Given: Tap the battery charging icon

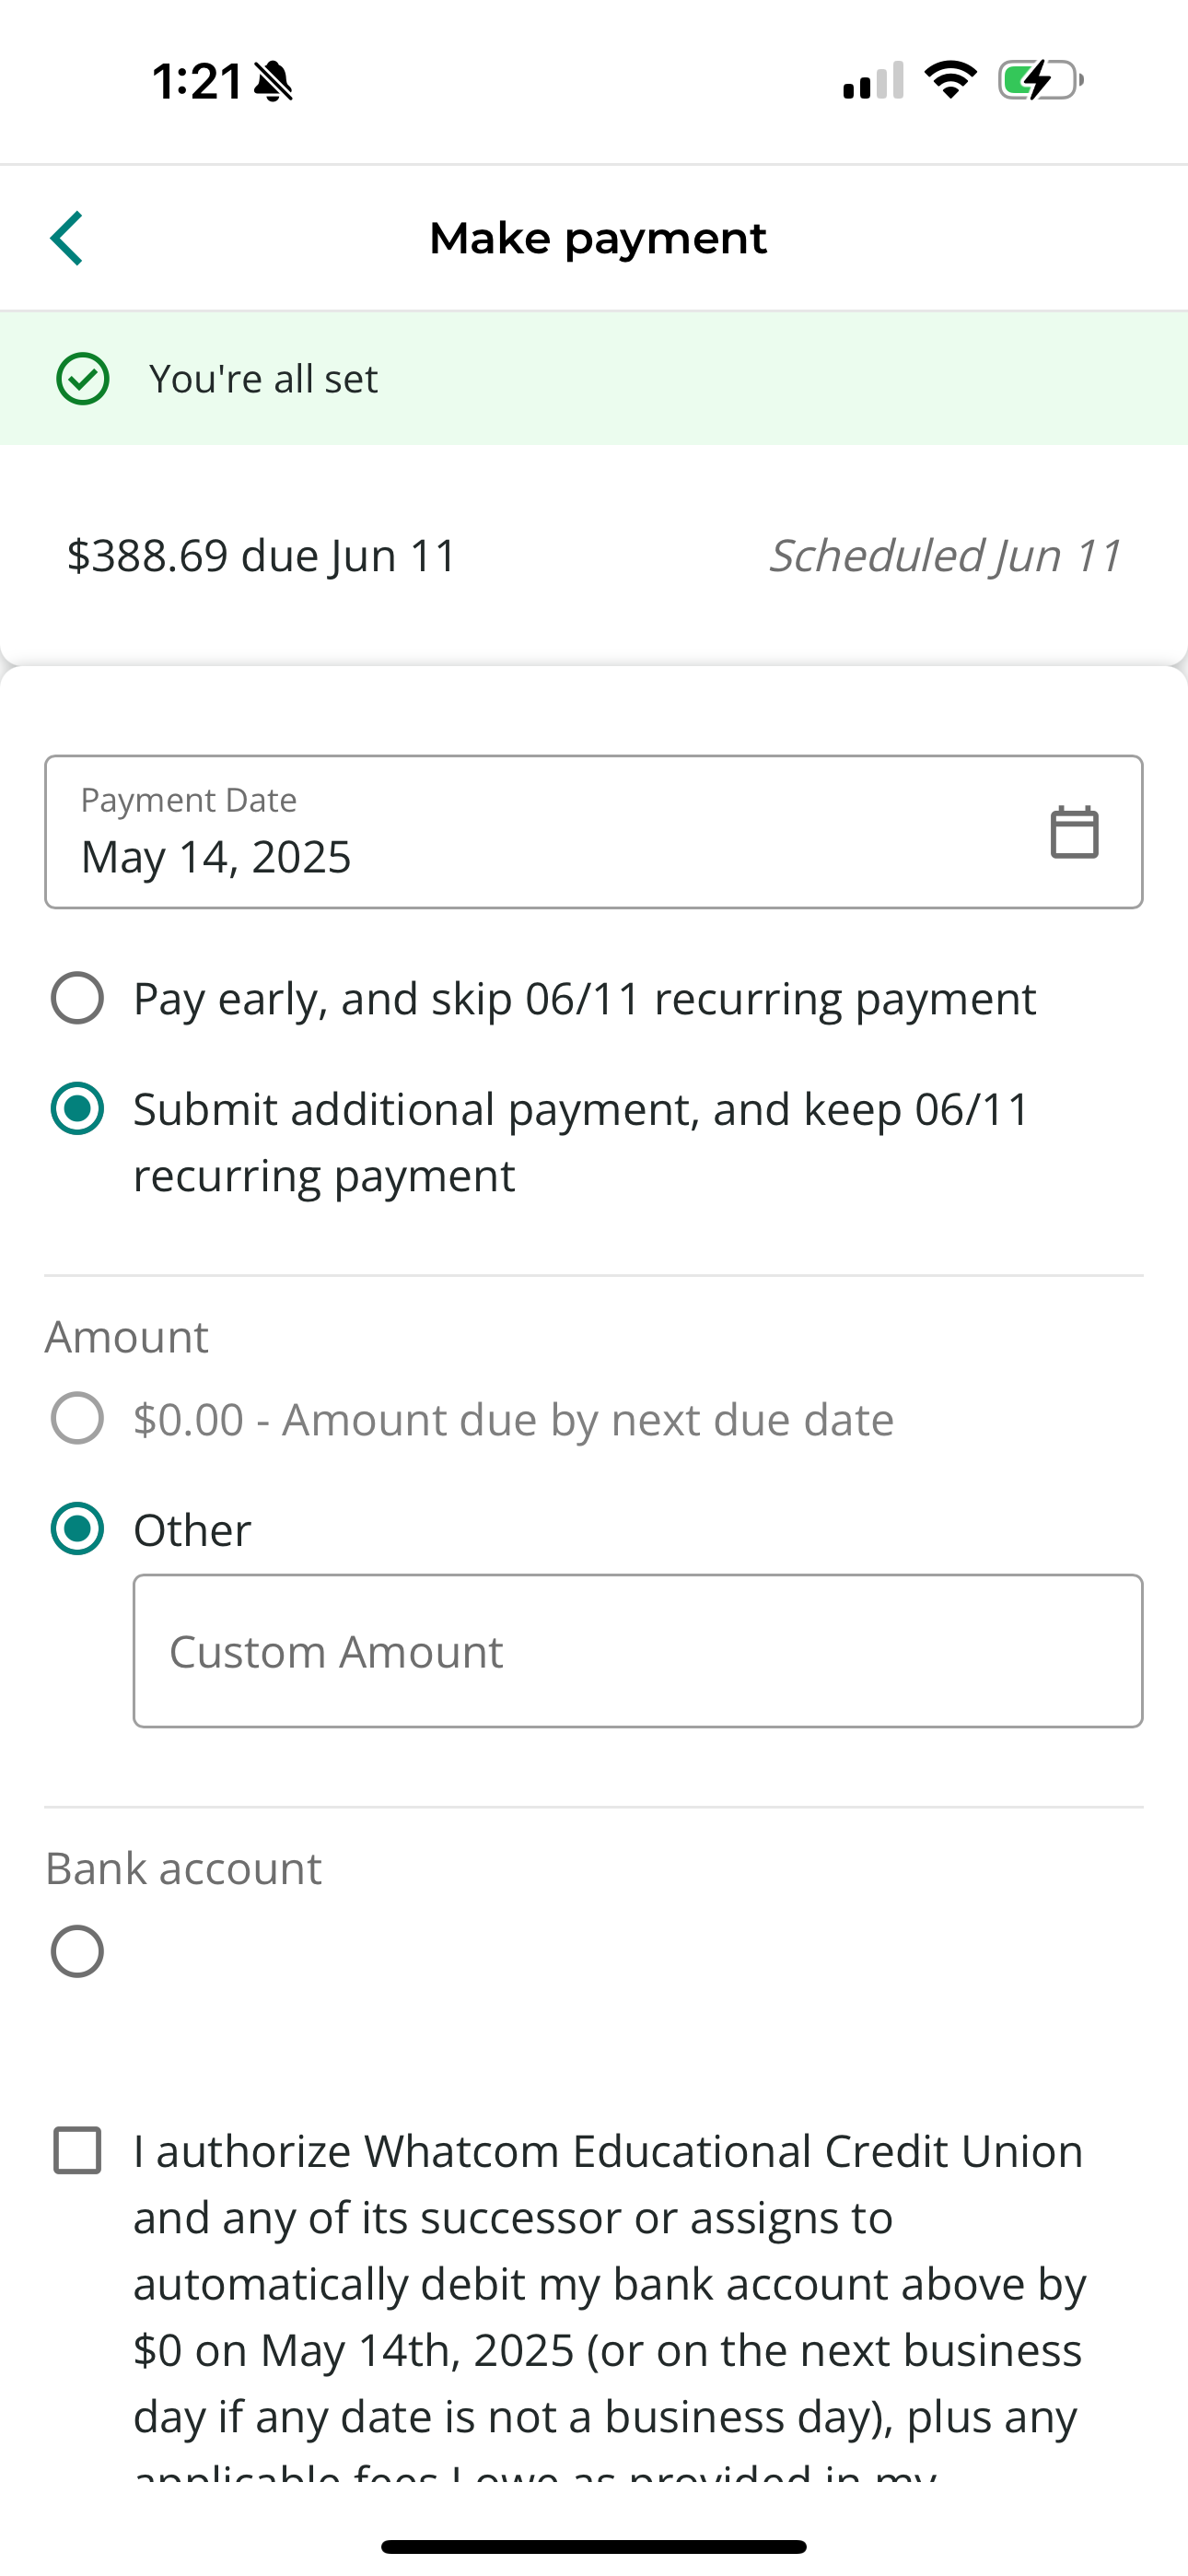Looking at the screenshot, I should (x=1040, y=80).
